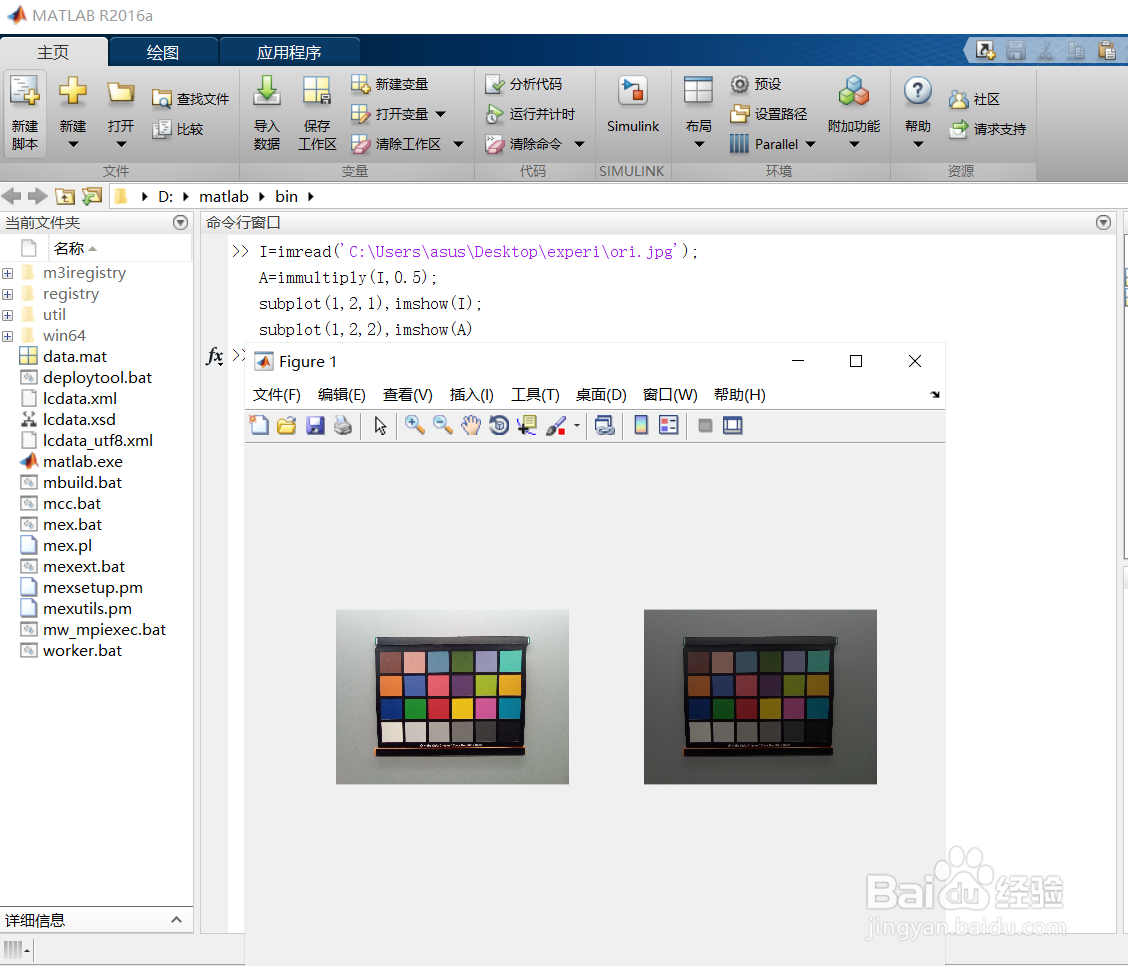Viewport: 1128px width, 966px height.
Task: Toggle the Zoom Out tool
Action: 442,426
